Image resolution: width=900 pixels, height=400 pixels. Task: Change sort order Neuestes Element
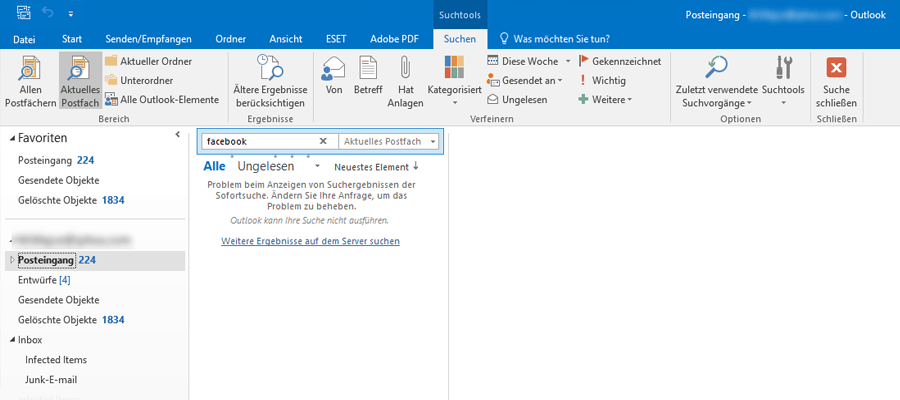click(371, 167)
